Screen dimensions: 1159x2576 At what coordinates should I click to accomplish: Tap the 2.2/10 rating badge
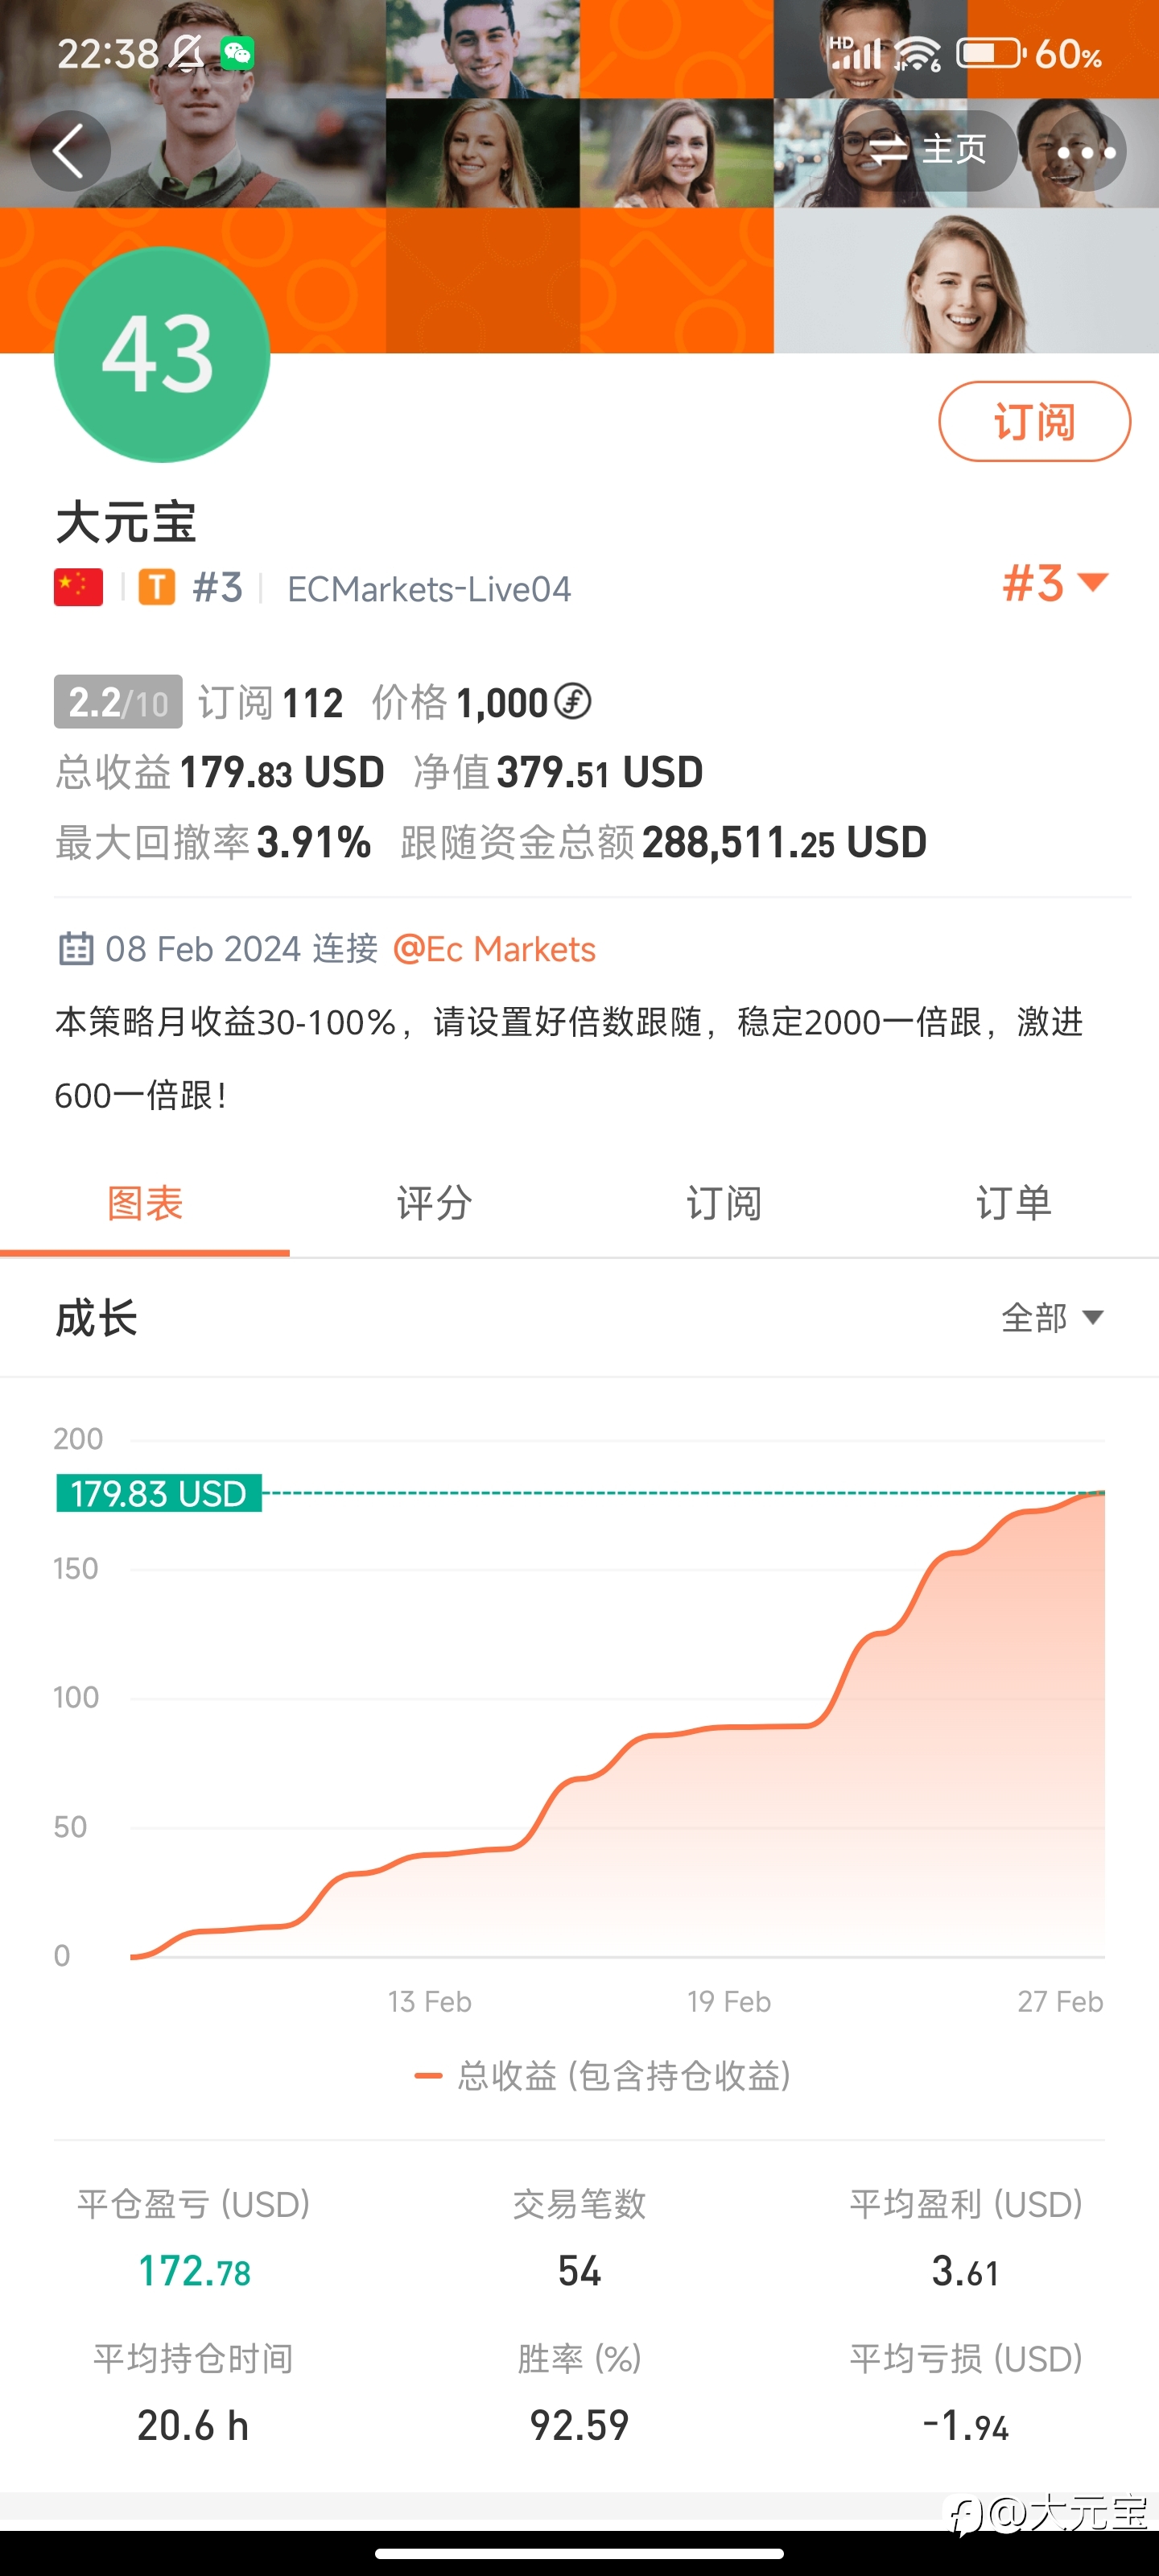(118, 703)
